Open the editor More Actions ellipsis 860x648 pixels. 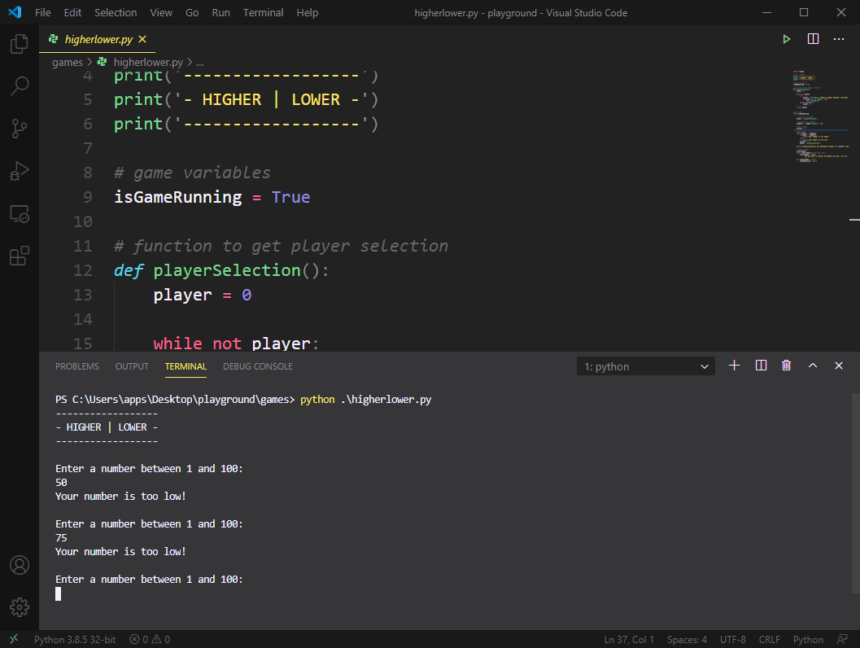point(838,39)
